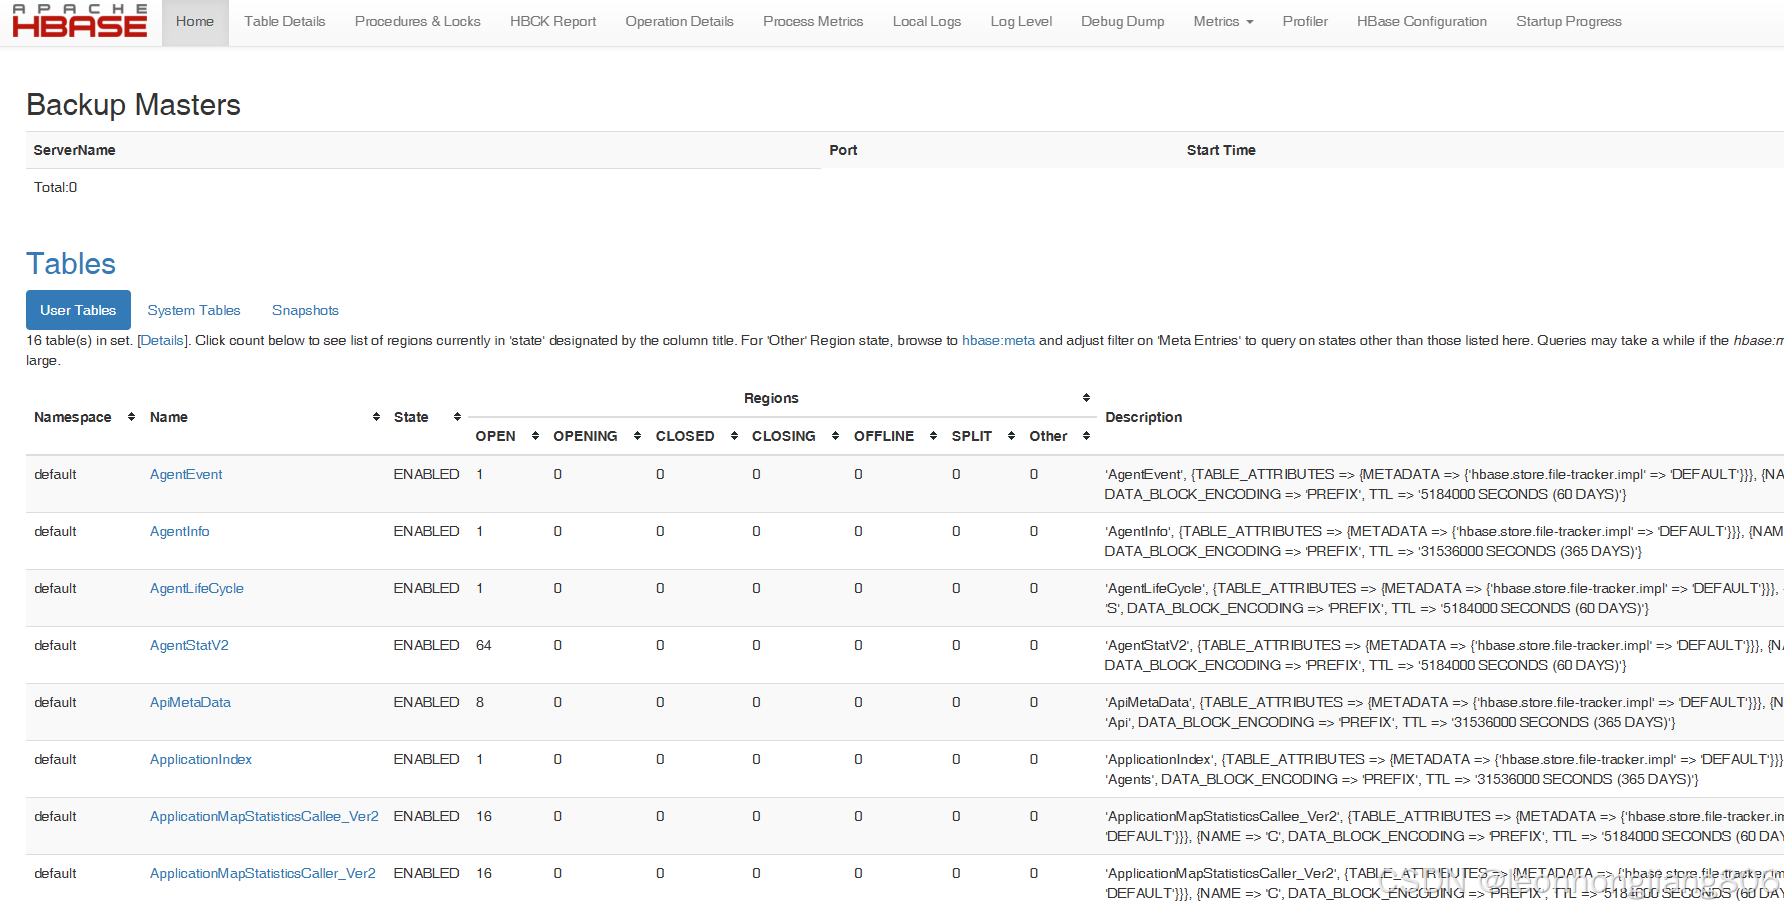Screen dimensions: 1784x911
Task: Sort table by Name column arrows
Action: tap(376, 417)
